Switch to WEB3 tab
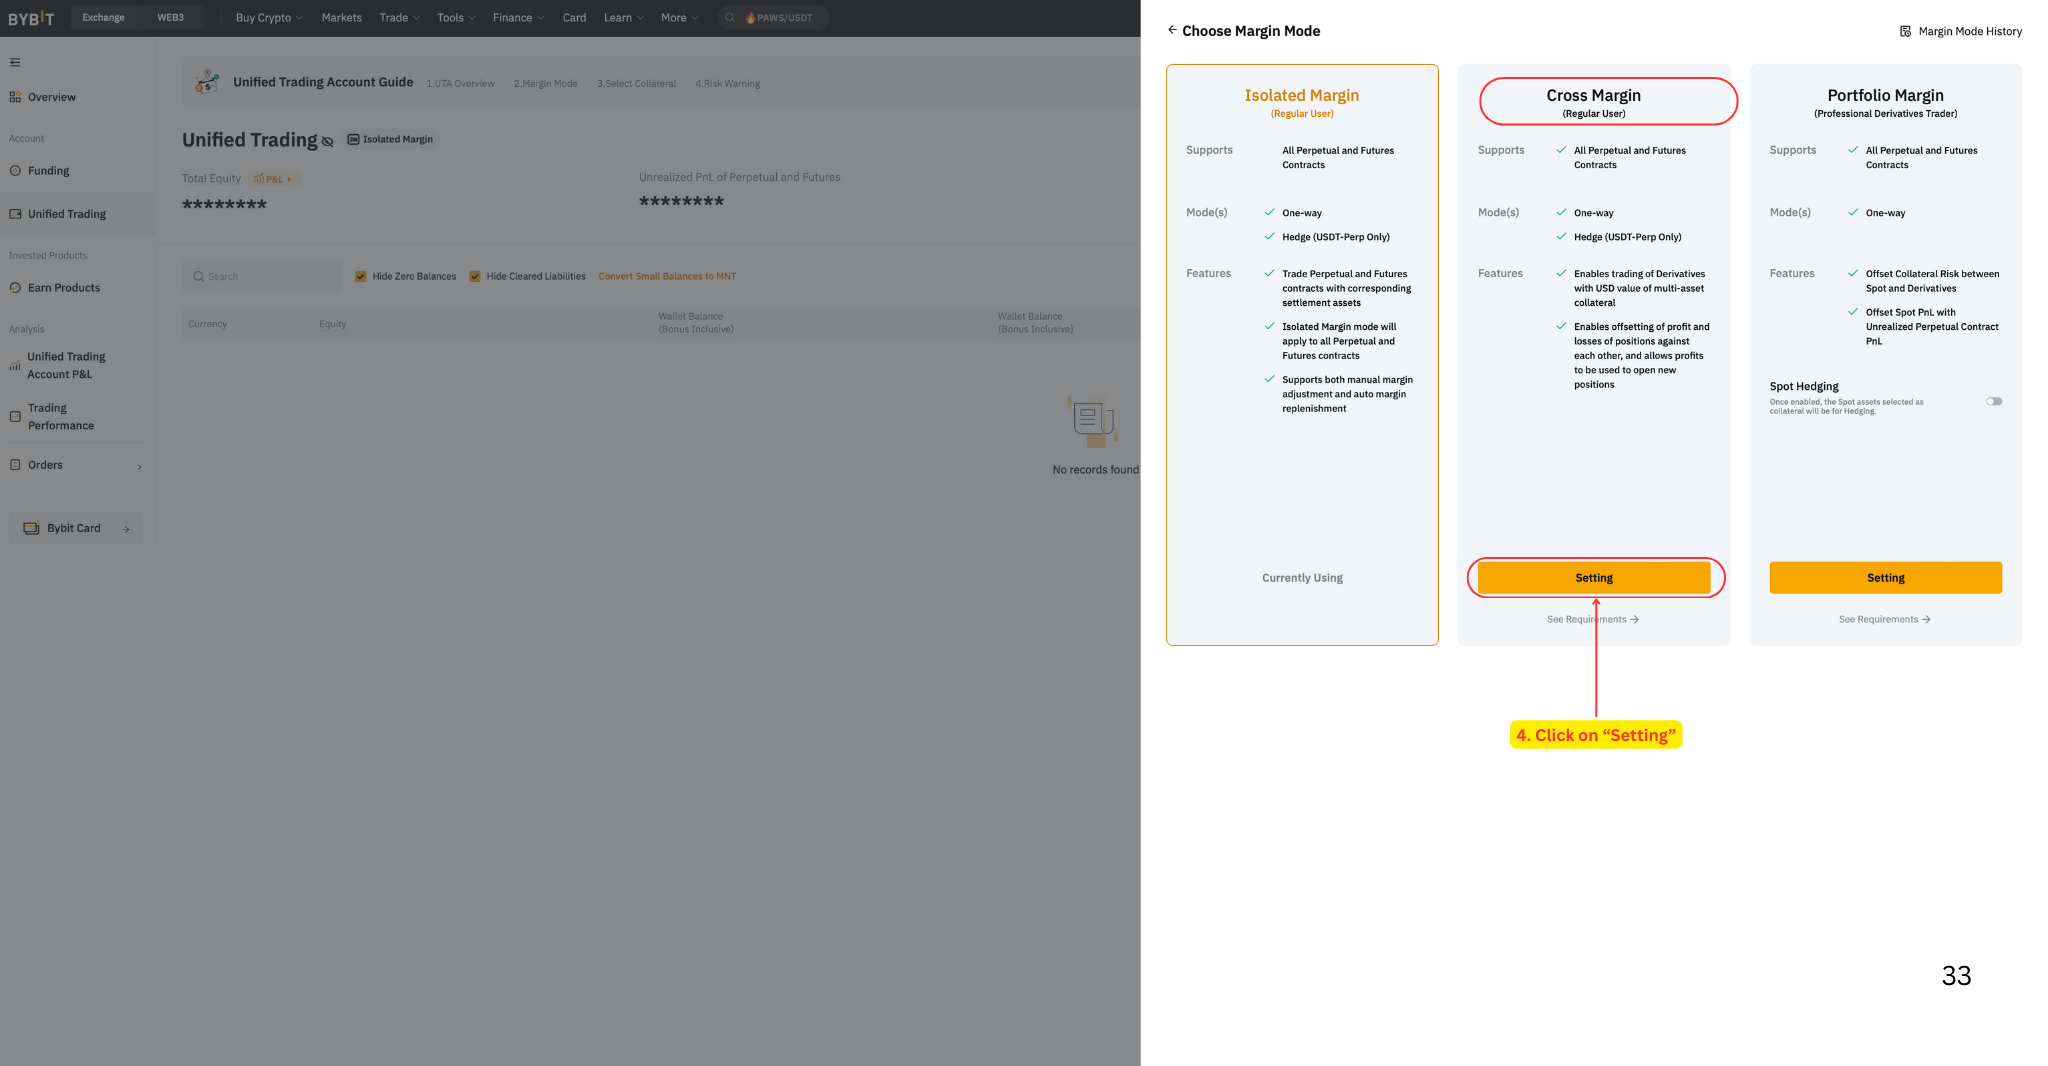Image resolution: width=2048 pixels, height=1066 pixels. click(170, 18)
